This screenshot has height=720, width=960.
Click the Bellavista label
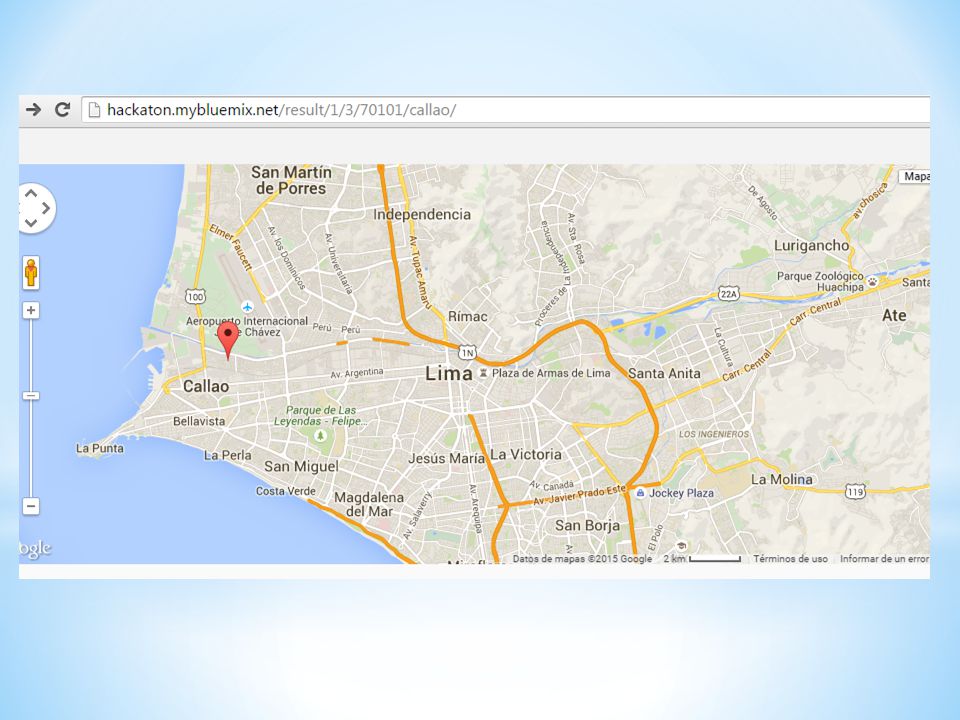(199, 421)
